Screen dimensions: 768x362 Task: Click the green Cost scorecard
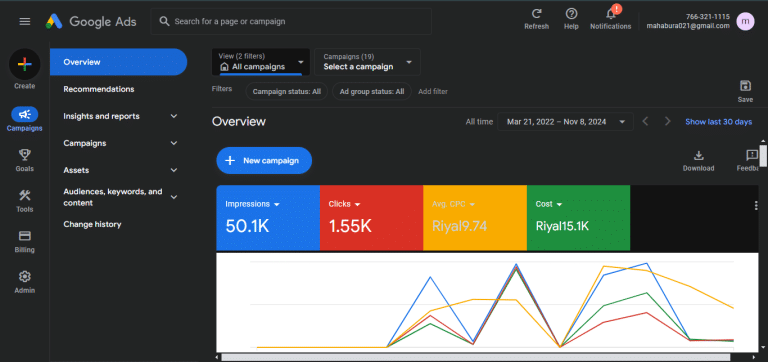[578, 218]
